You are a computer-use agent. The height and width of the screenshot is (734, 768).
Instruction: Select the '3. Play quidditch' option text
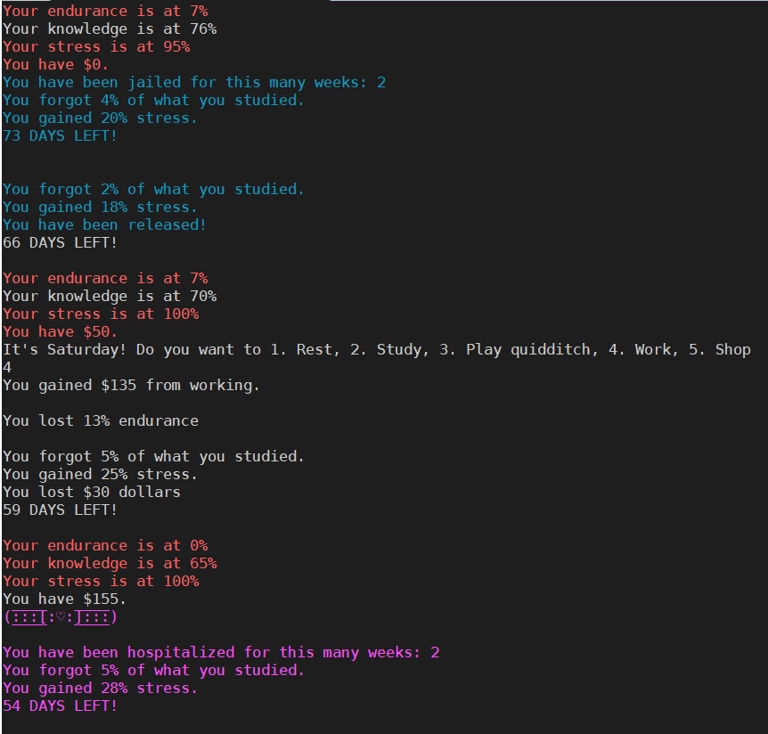point(518,350)
